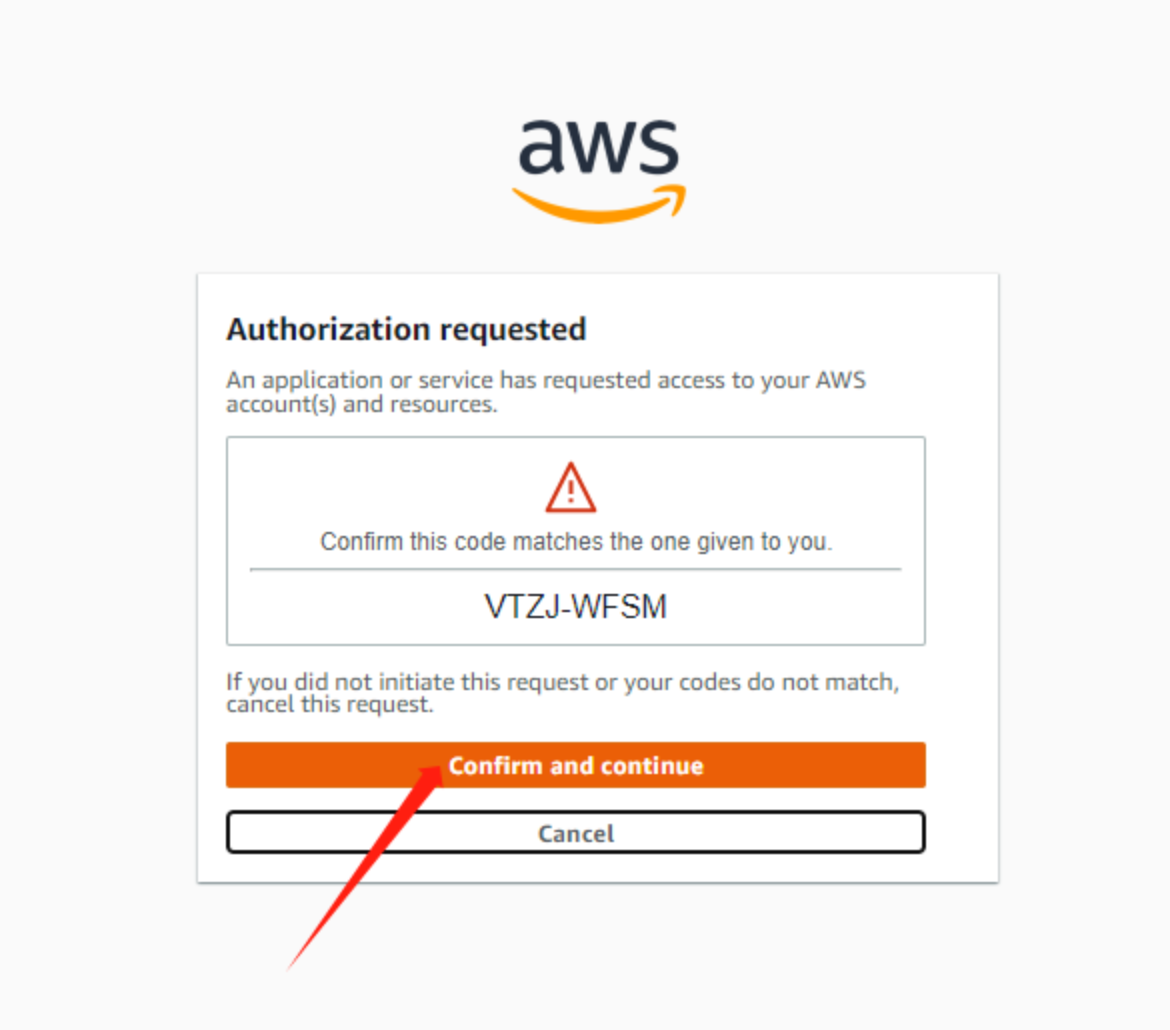The height and width of the screenshot is (1030, 1170).
Task: Click the 'If you did not initiate' line
Action: pyautogui.click(x=563, y=681)
